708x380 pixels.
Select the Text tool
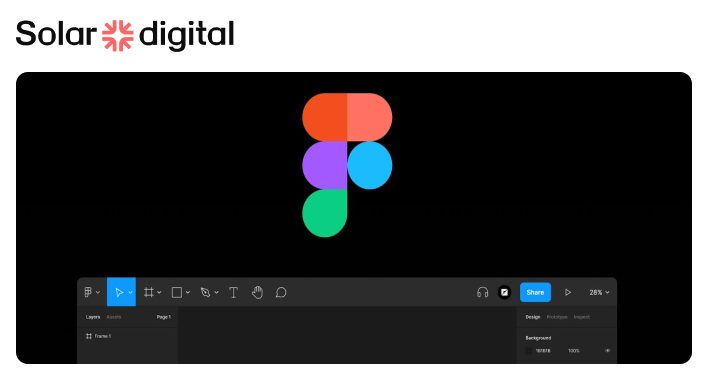coord(233,292)
